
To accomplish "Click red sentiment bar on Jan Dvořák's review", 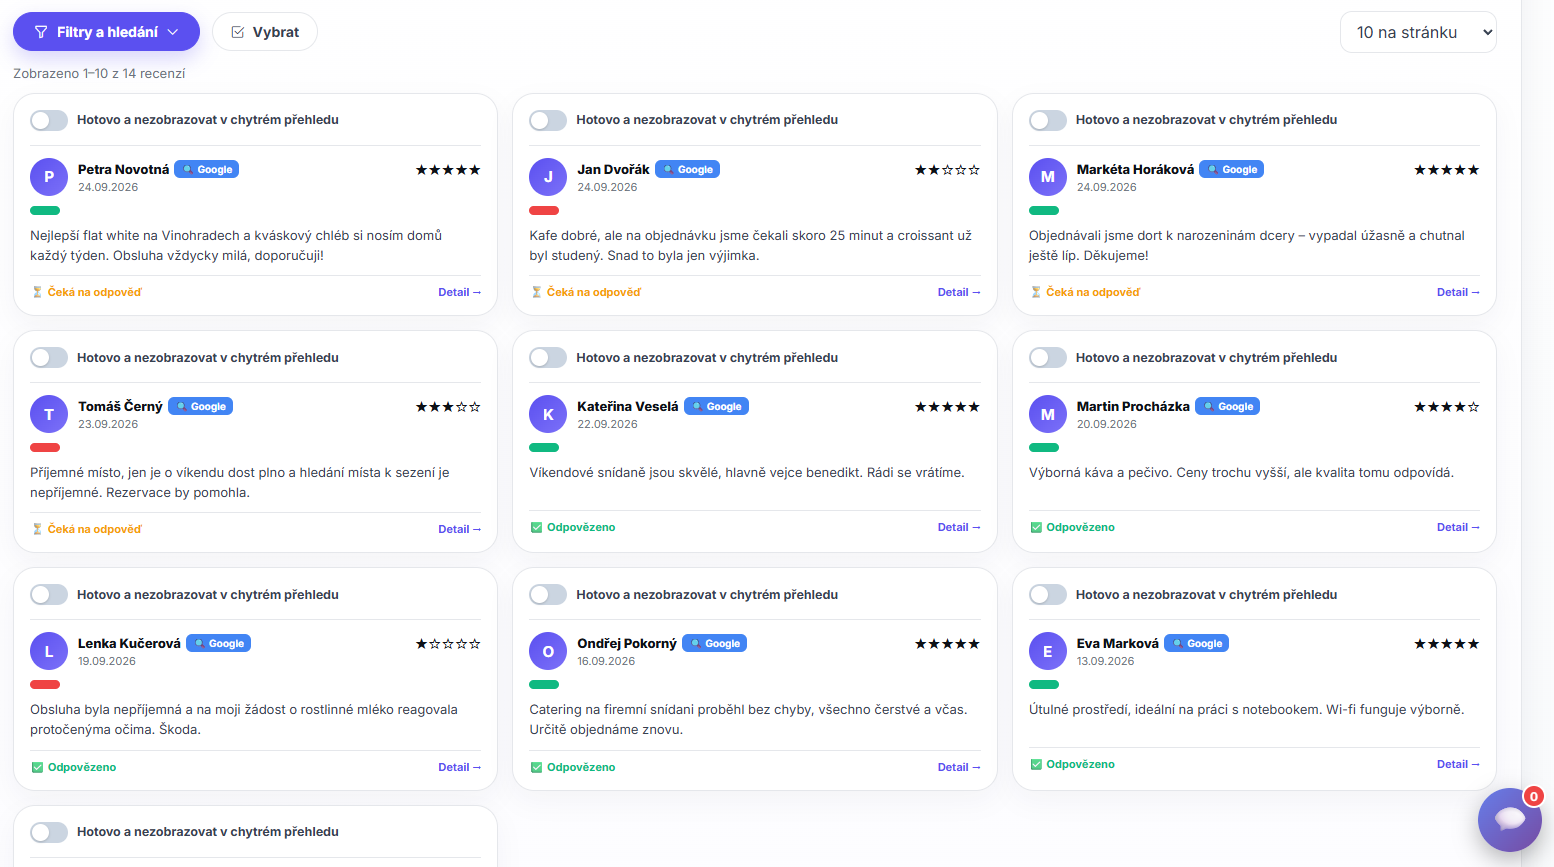I will pos(544,211).
